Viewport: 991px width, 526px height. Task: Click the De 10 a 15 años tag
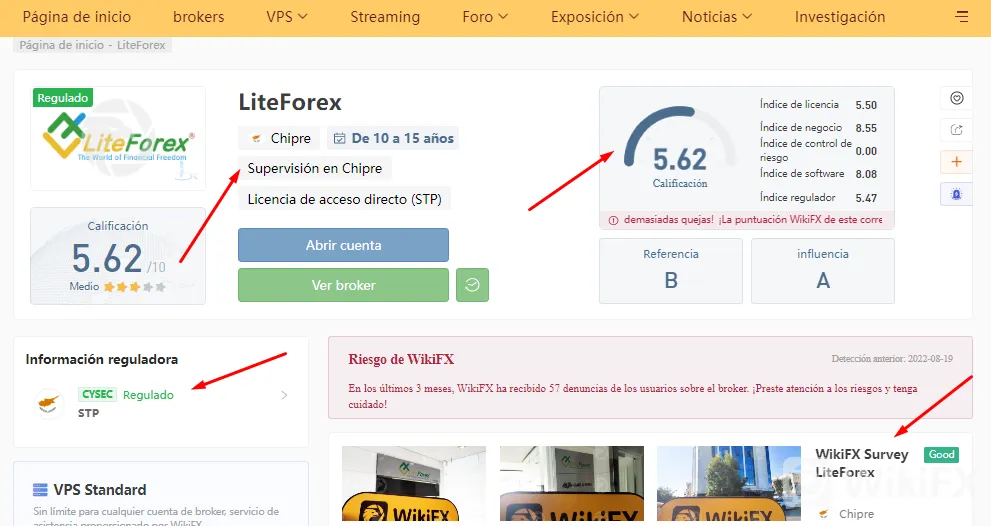(x=393, y=138)
